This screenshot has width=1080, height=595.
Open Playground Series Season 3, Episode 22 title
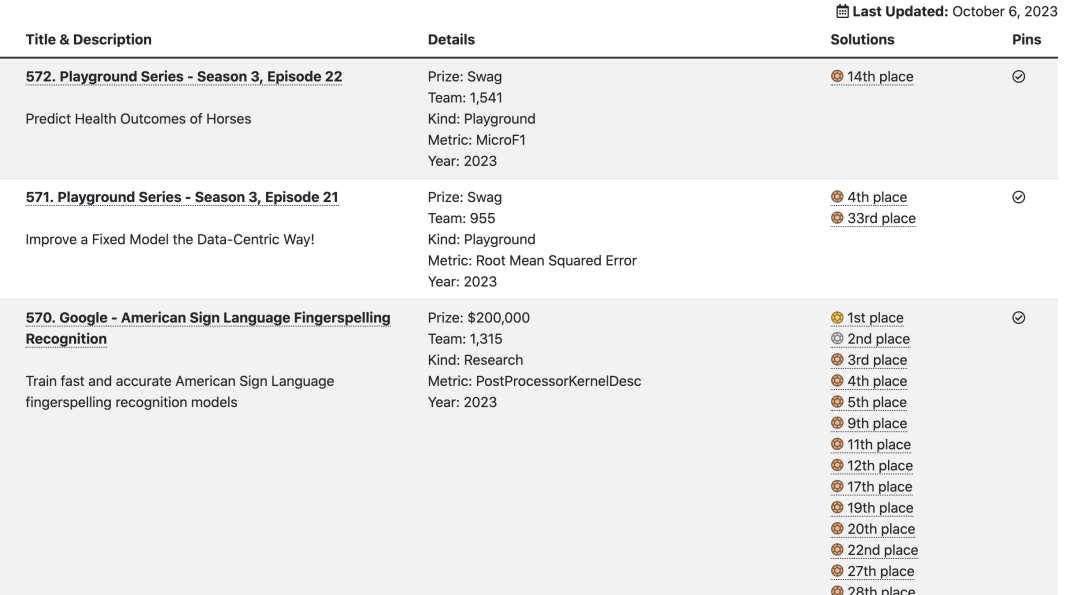click(186, 77)
